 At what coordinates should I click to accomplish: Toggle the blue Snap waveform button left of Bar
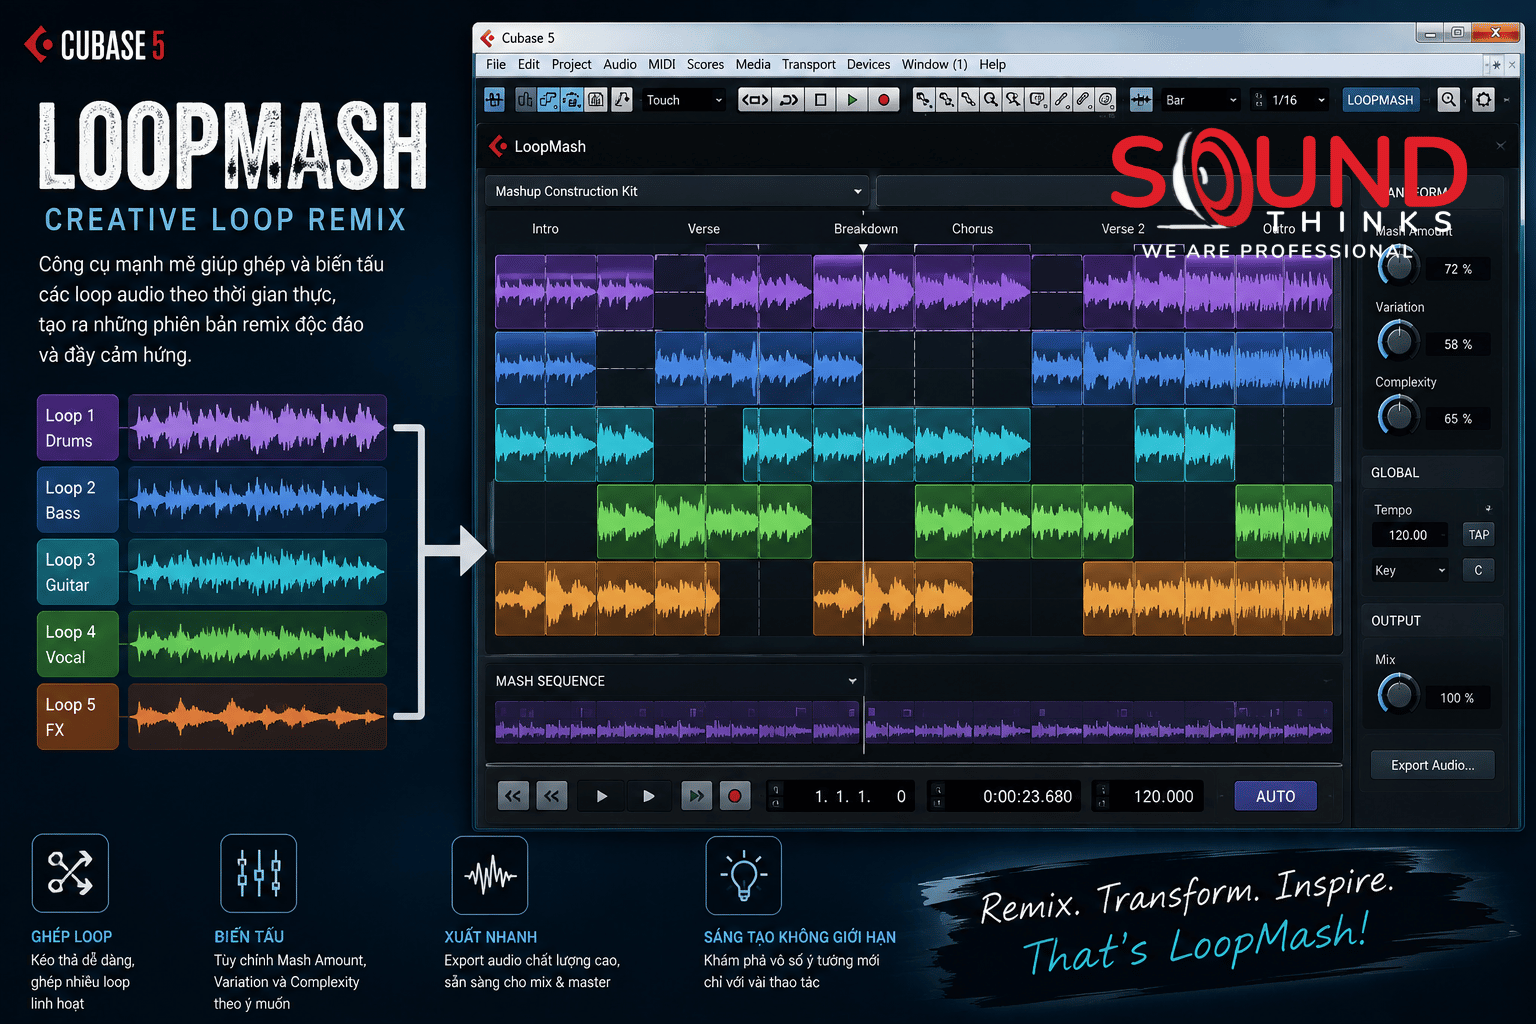coord(1141,100)
